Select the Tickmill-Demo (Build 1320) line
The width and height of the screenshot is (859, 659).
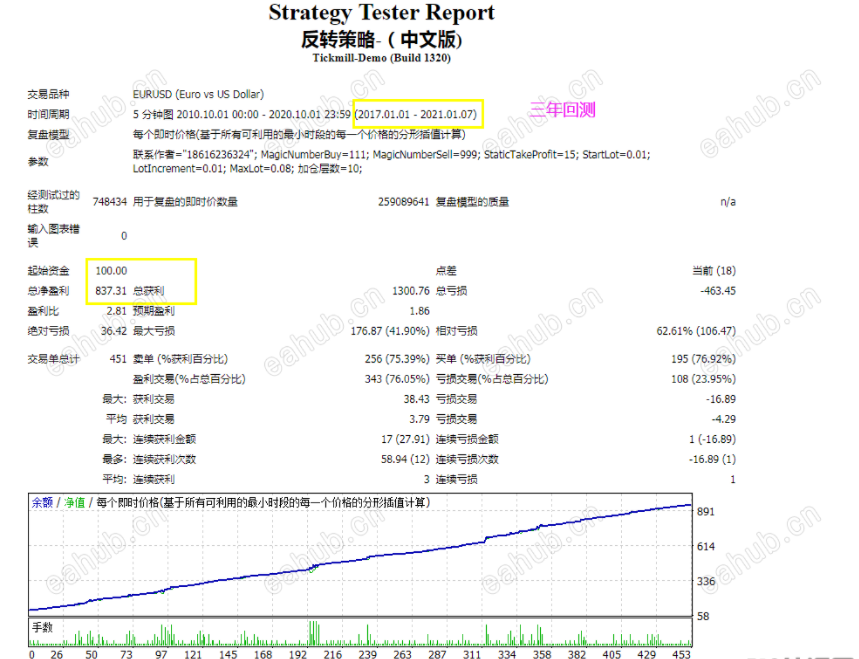click(381, 58)
